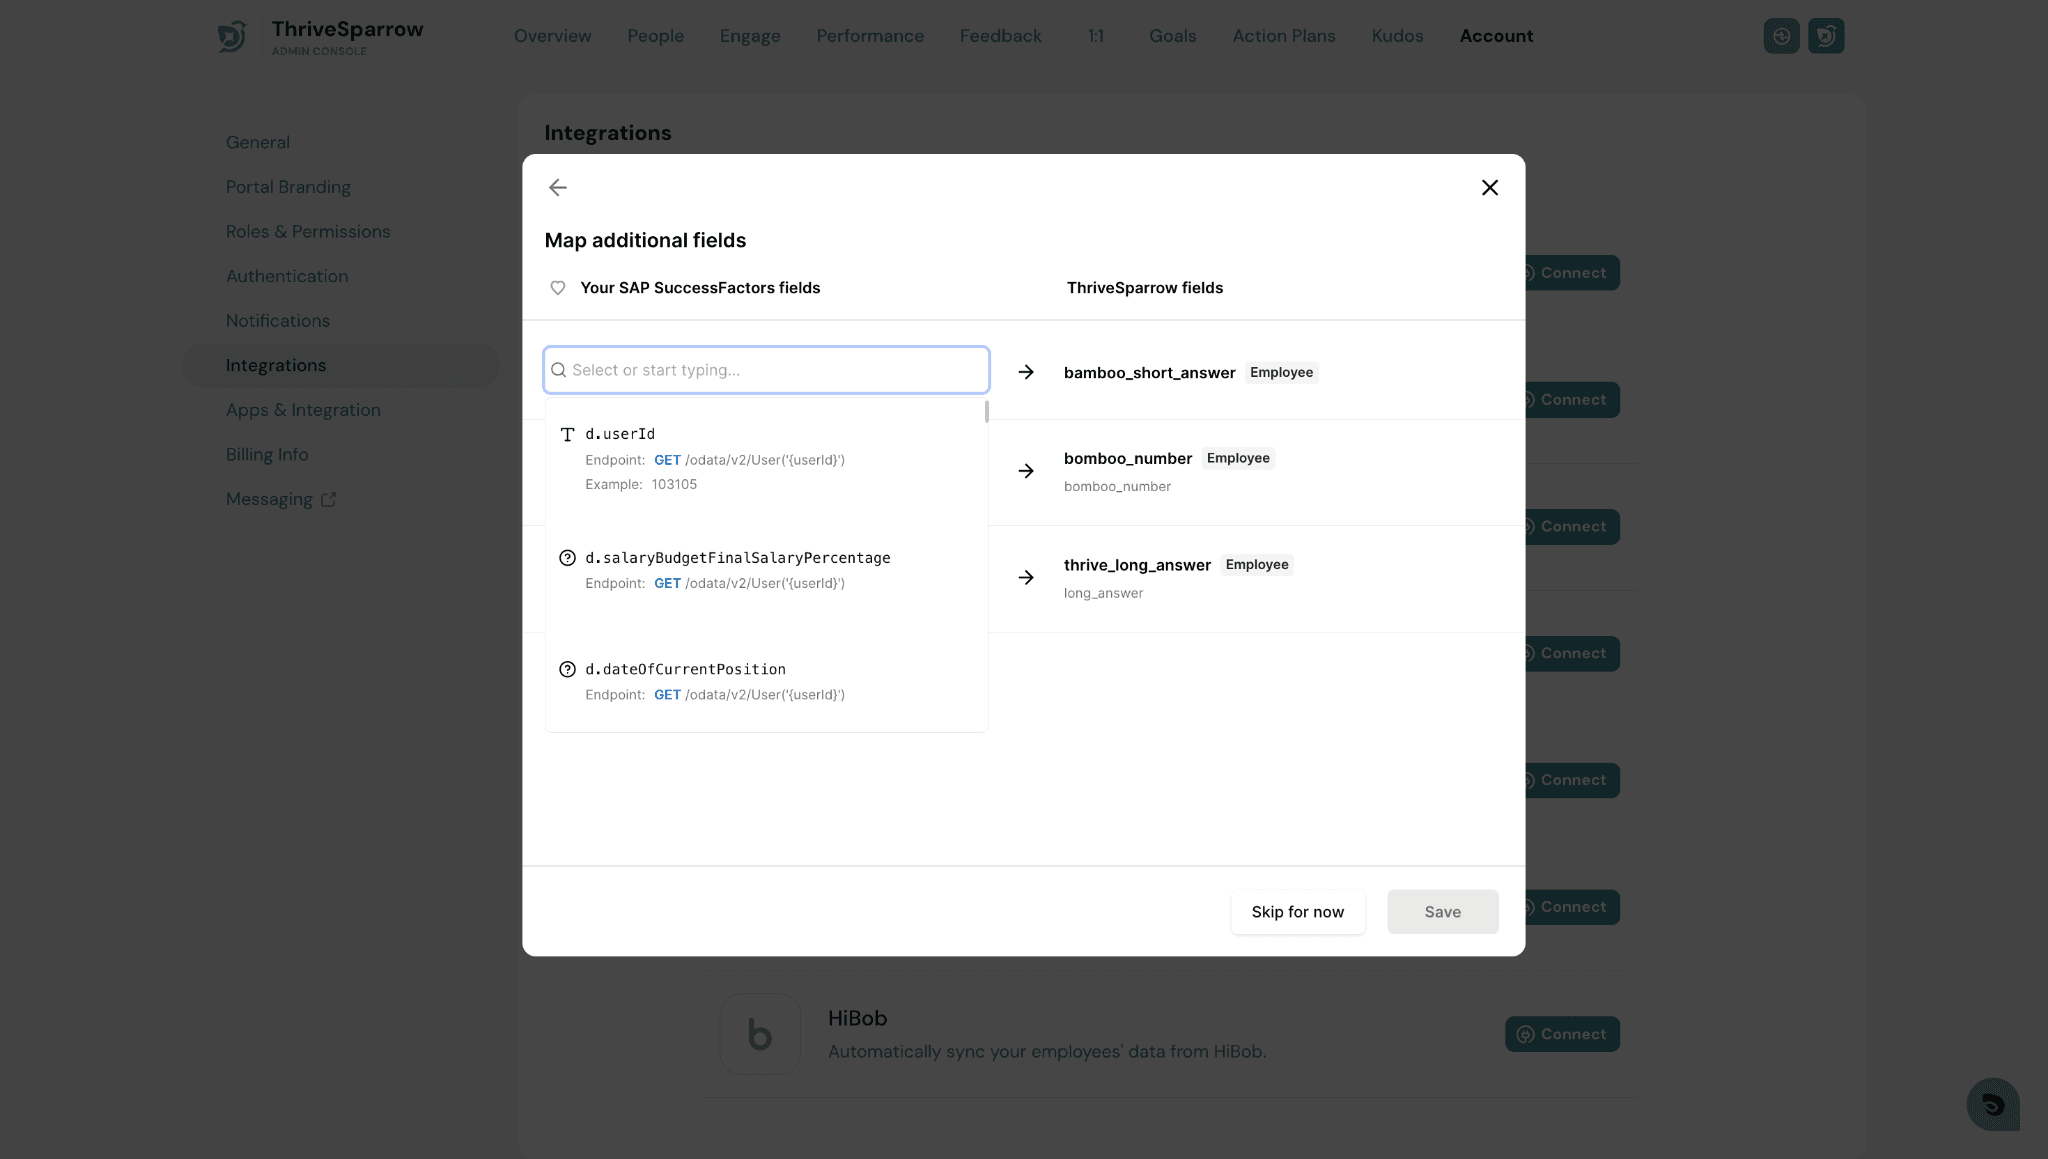
Task: Switch to the Engage tab
Action: [x=750, y=36]
